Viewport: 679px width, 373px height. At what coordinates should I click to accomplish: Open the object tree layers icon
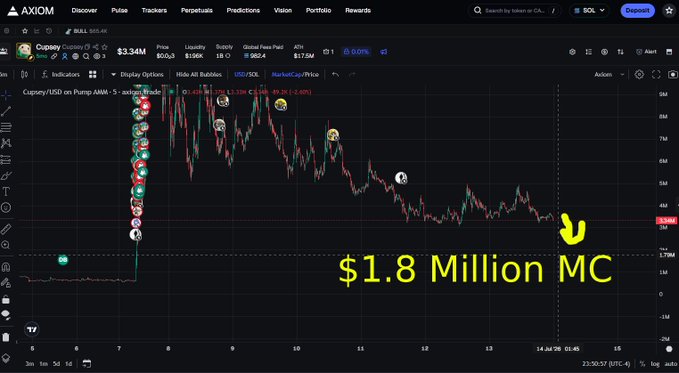click(6, 358)
